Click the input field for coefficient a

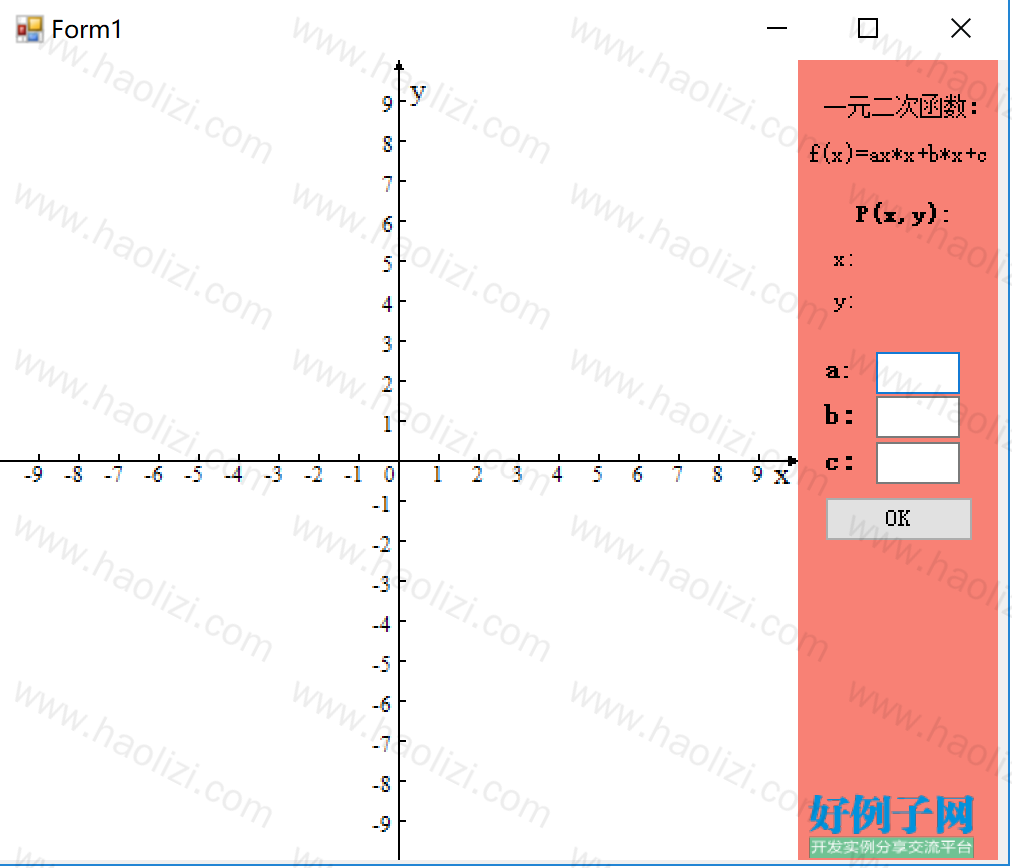pyautogui.click(x=917, y=373)
